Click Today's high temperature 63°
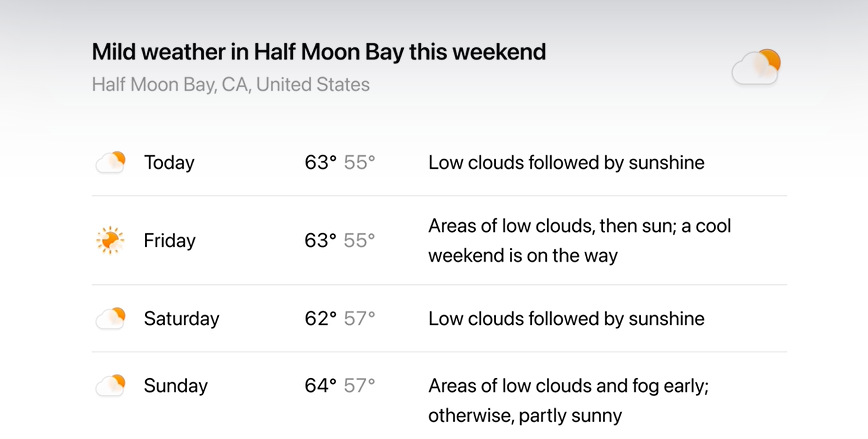The height and width of the screenshot is (439, 868). (321, 163)
